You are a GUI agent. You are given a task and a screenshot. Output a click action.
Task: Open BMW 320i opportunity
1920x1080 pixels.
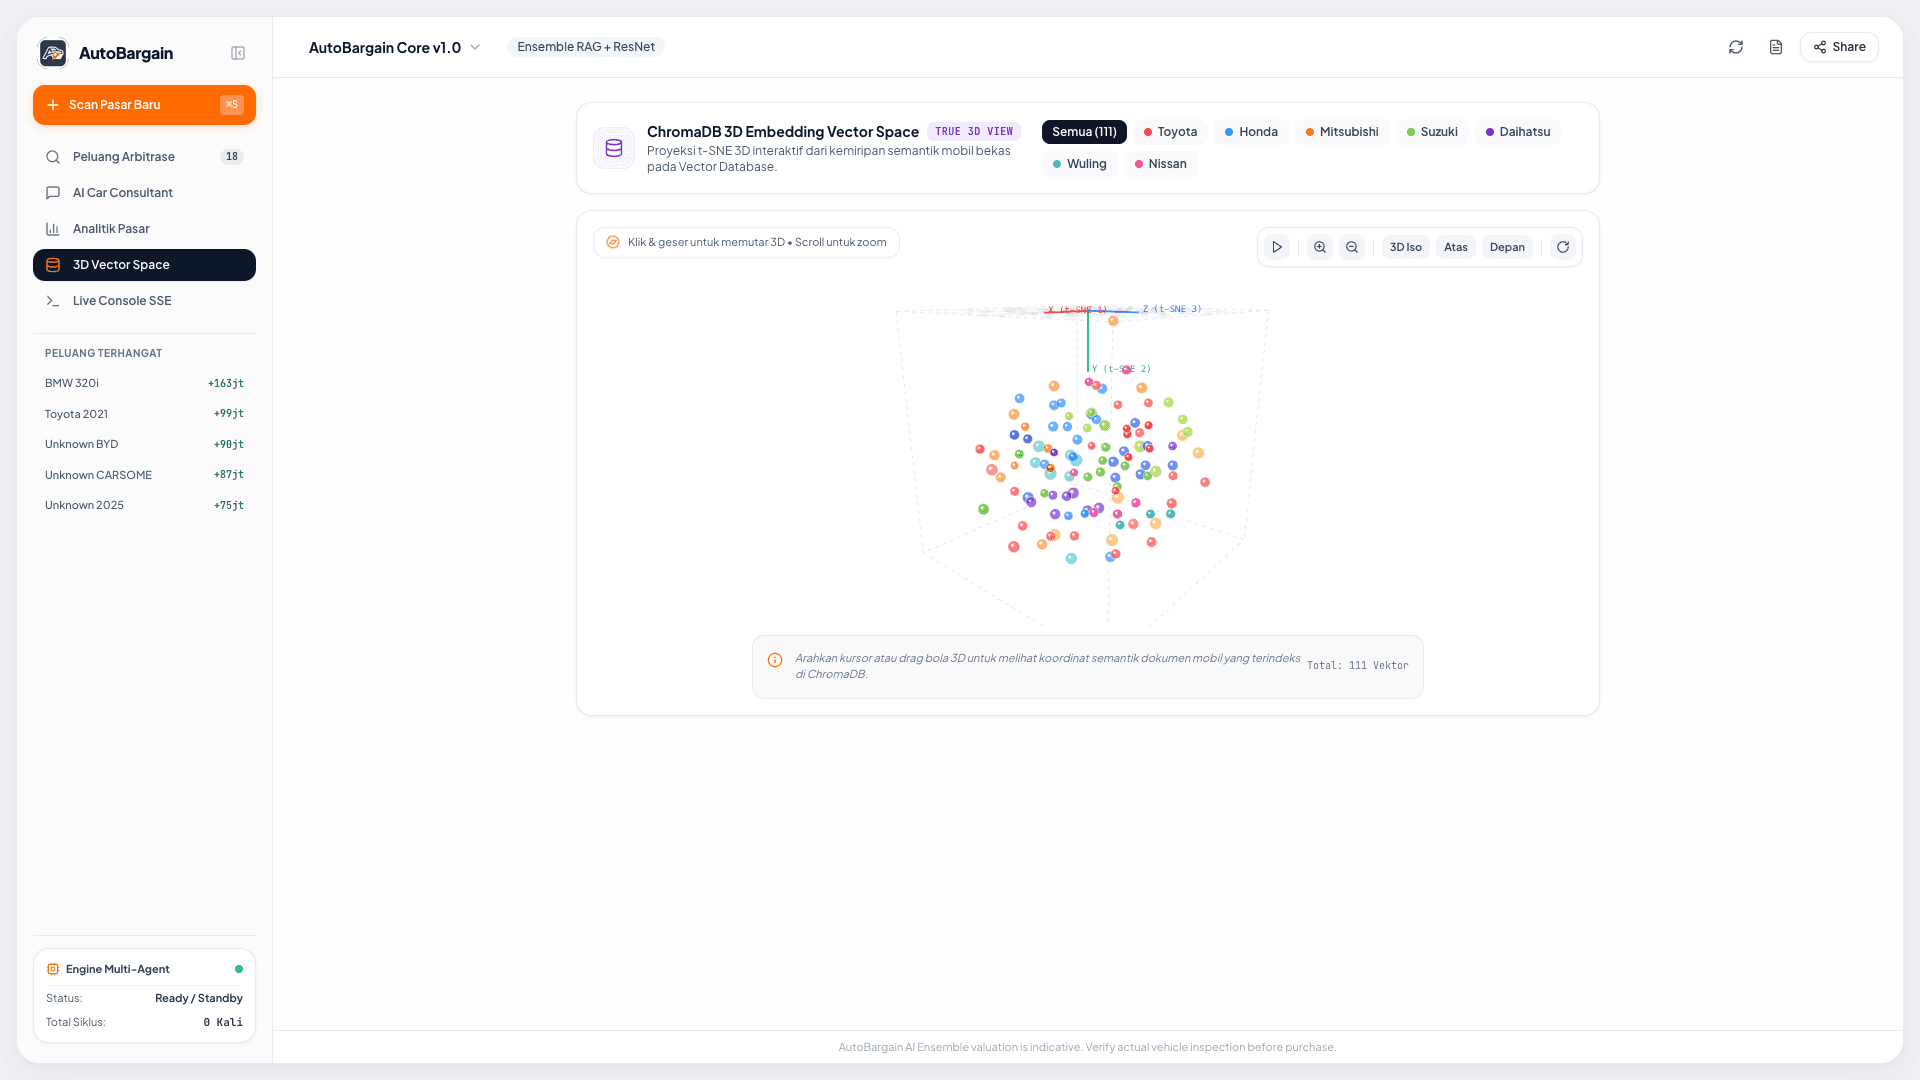pos(144,383)
